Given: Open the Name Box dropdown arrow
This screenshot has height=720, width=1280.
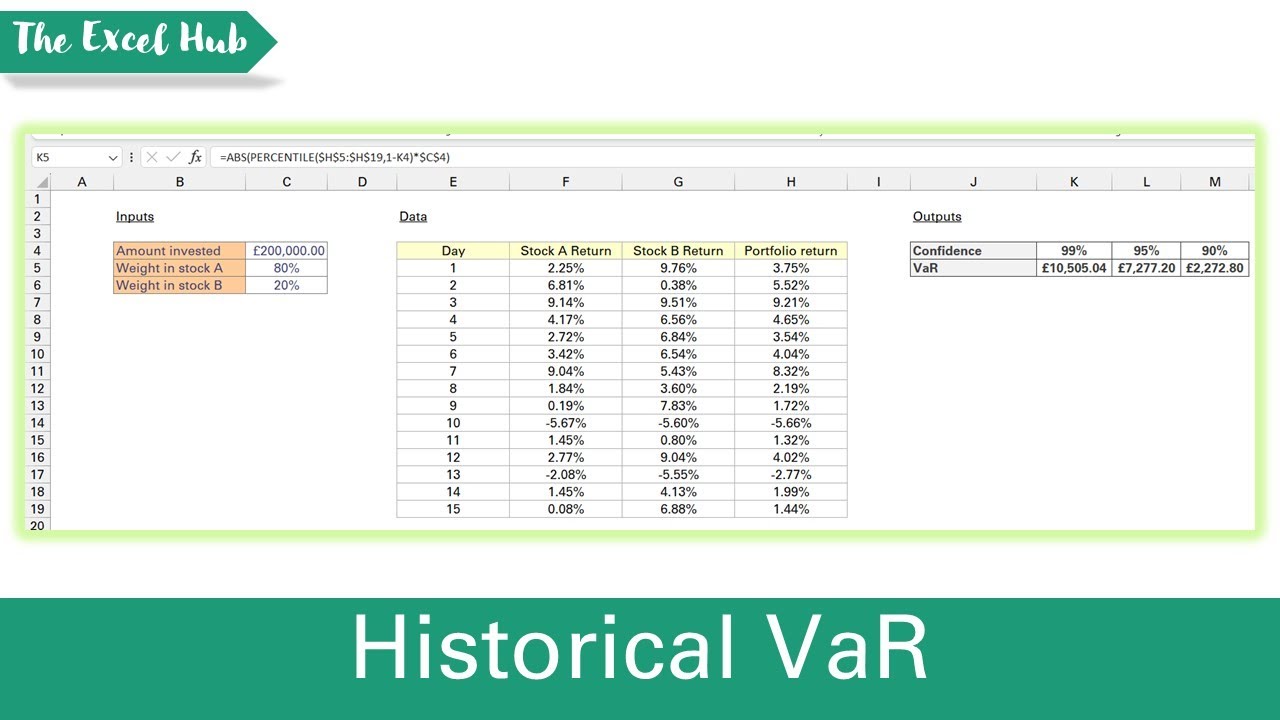Looking at the screenshot, I should tap(113, 157).
